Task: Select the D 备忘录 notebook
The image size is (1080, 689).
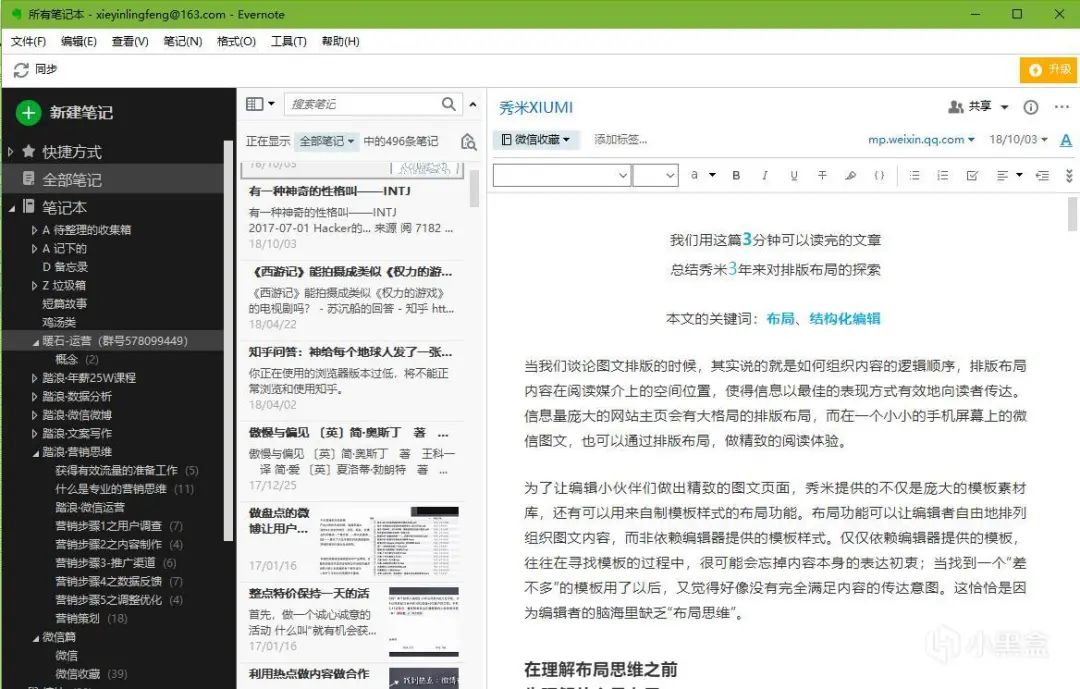Action: click(x=65, y=267)
